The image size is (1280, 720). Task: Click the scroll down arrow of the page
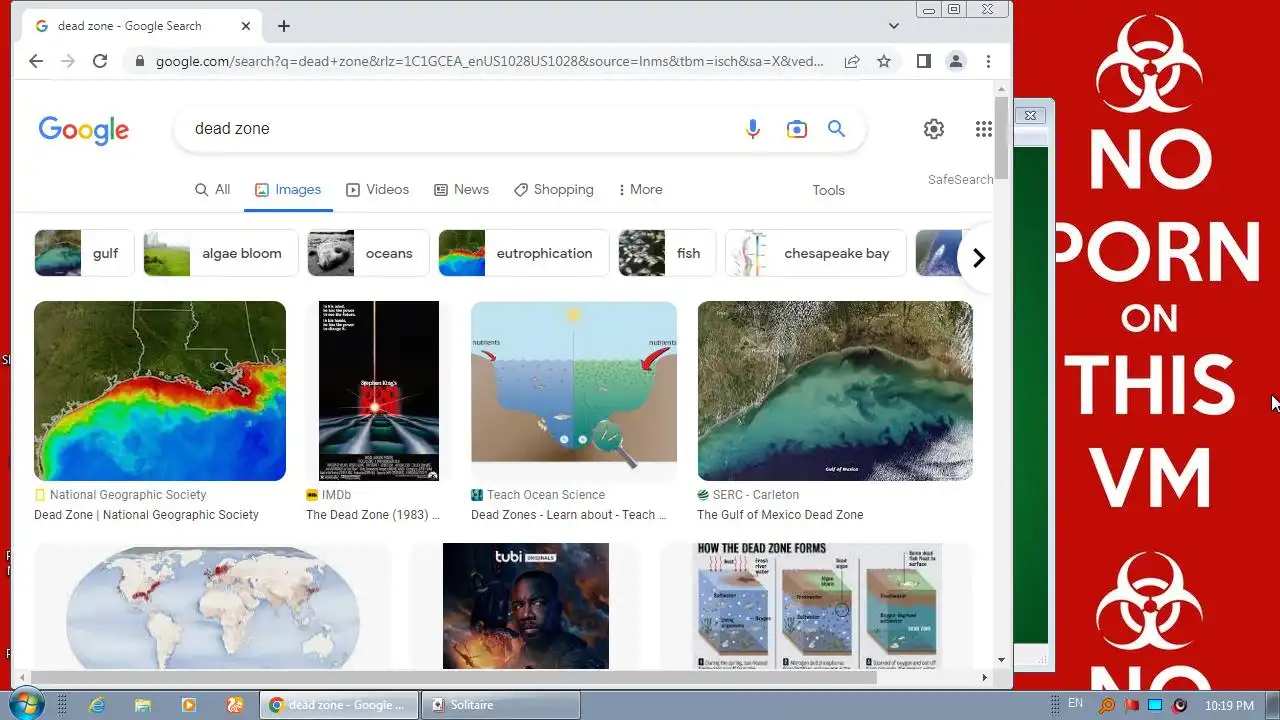[1001, 660]
